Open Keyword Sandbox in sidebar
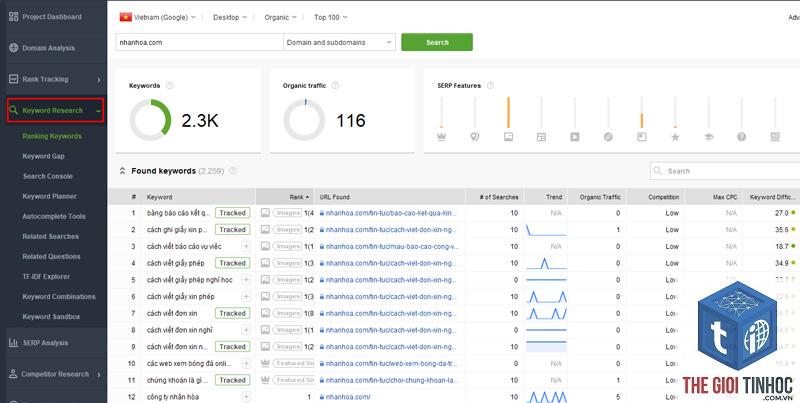The height and width of the screenshot is (403, 800). (51, 317)
